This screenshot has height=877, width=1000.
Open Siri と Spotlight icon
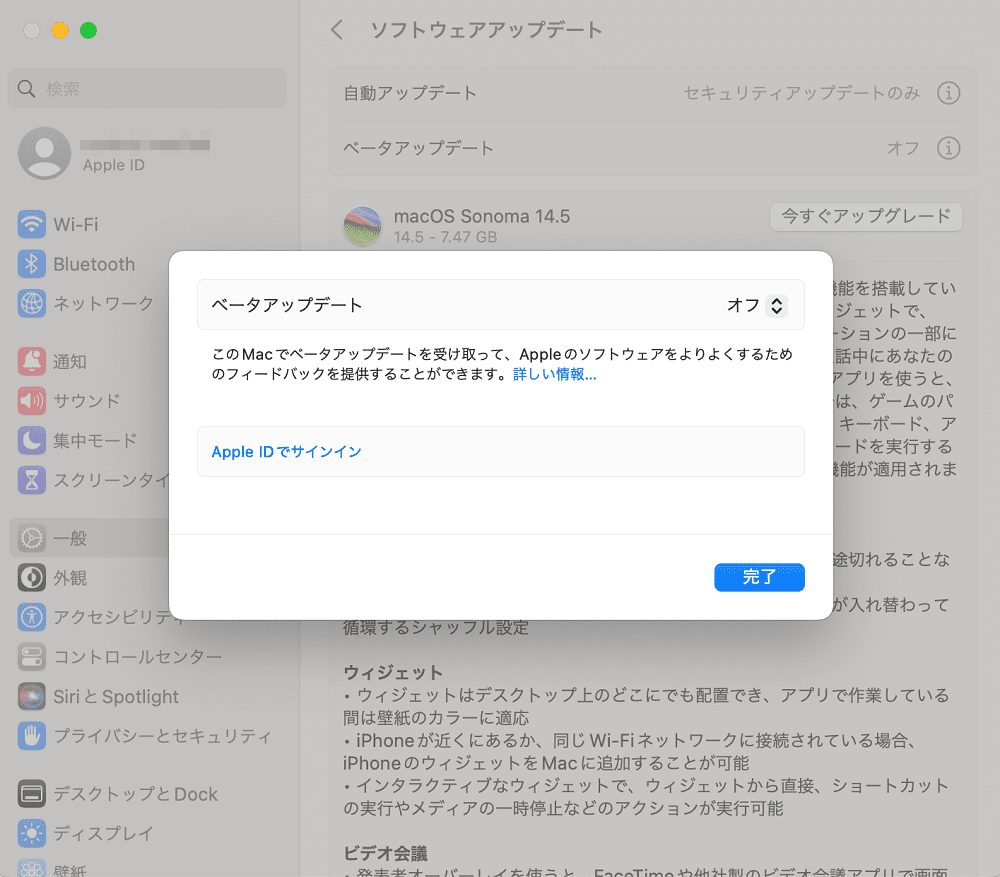[31, 696]
